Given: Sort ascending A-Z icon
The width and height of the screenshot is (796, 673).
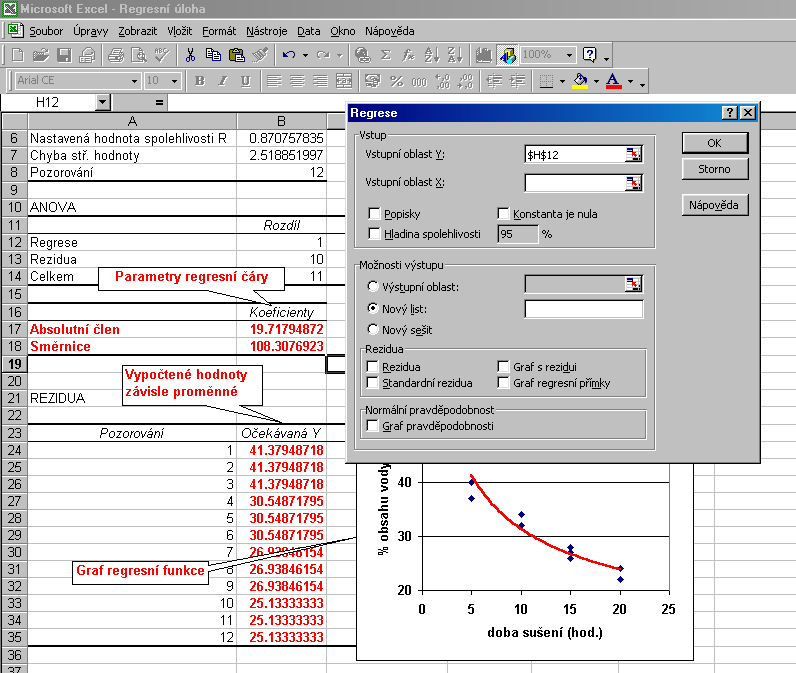Looking at the screenshot, I should point(432,55).
